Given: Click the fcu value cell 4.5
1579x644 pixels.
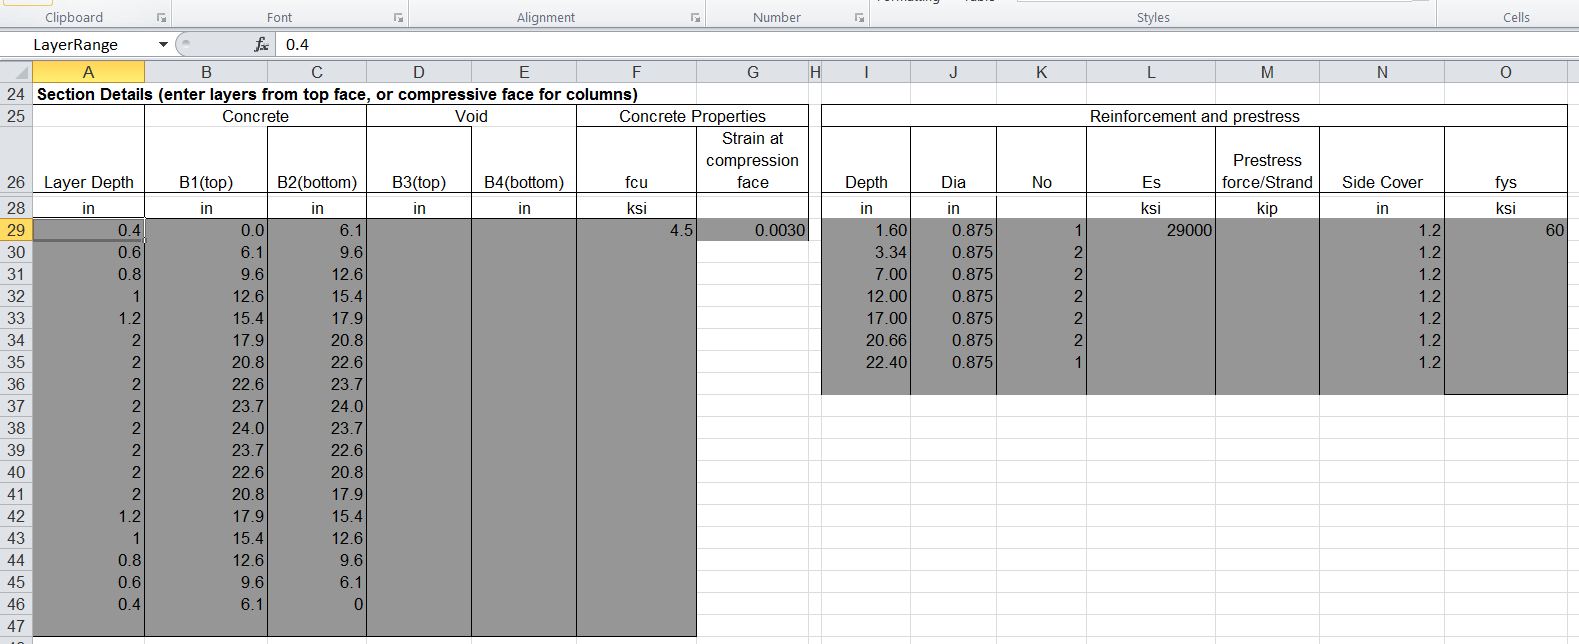Looking at the screenshot, I should point(636,230).
